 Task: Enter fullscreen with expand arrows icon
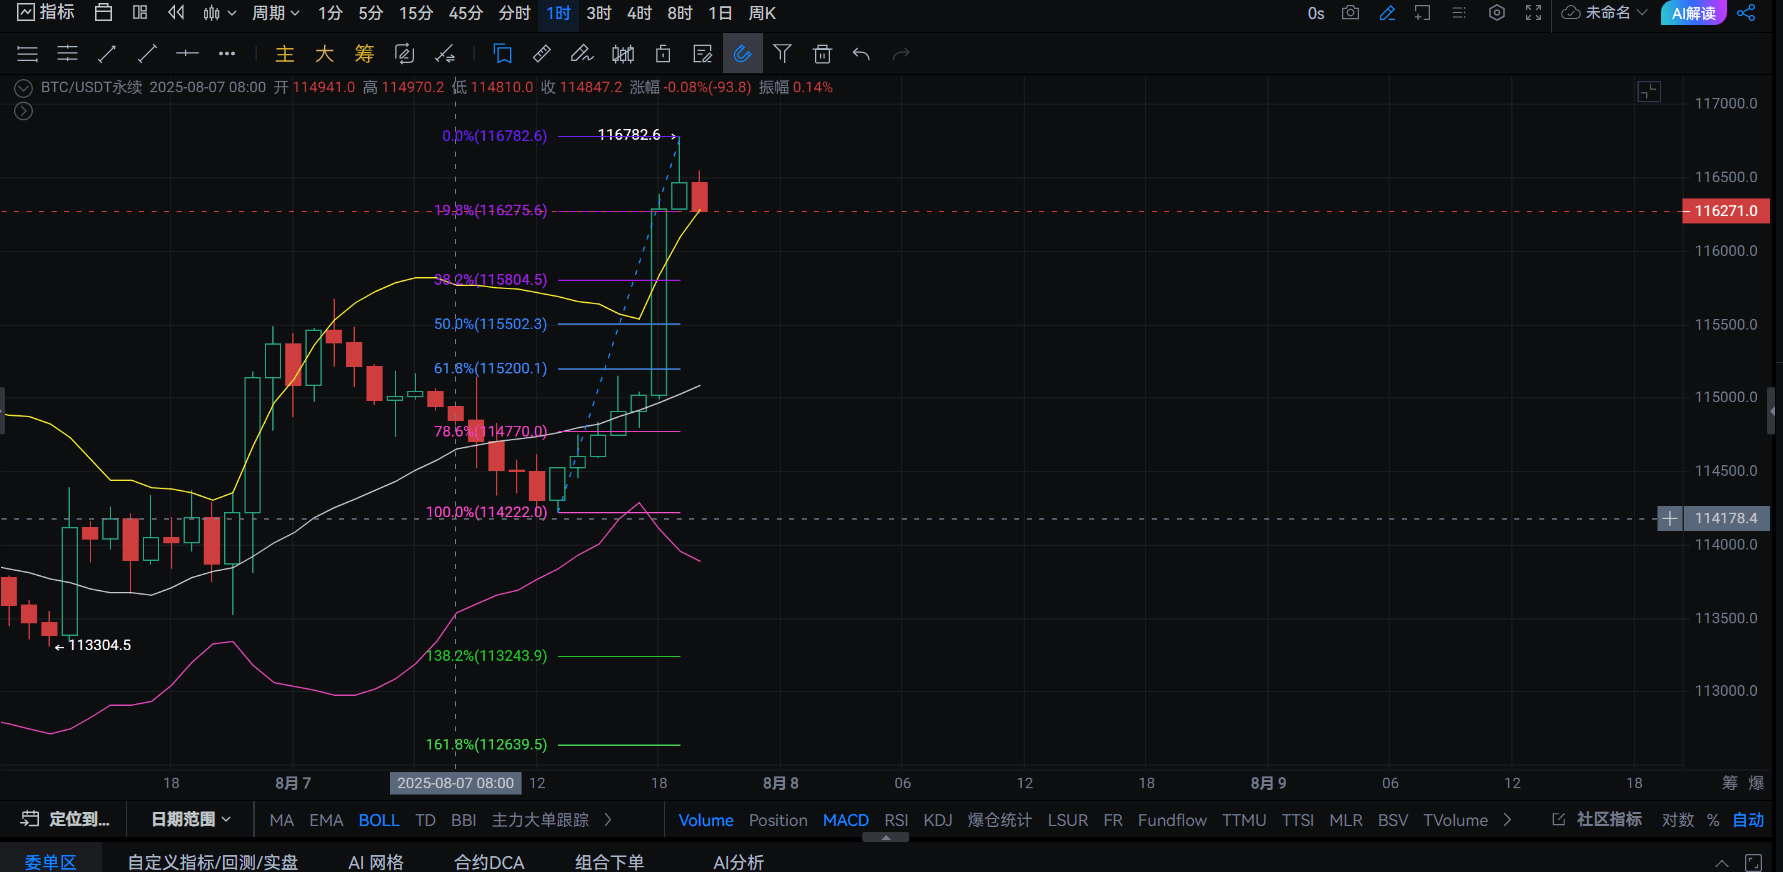1533,13
